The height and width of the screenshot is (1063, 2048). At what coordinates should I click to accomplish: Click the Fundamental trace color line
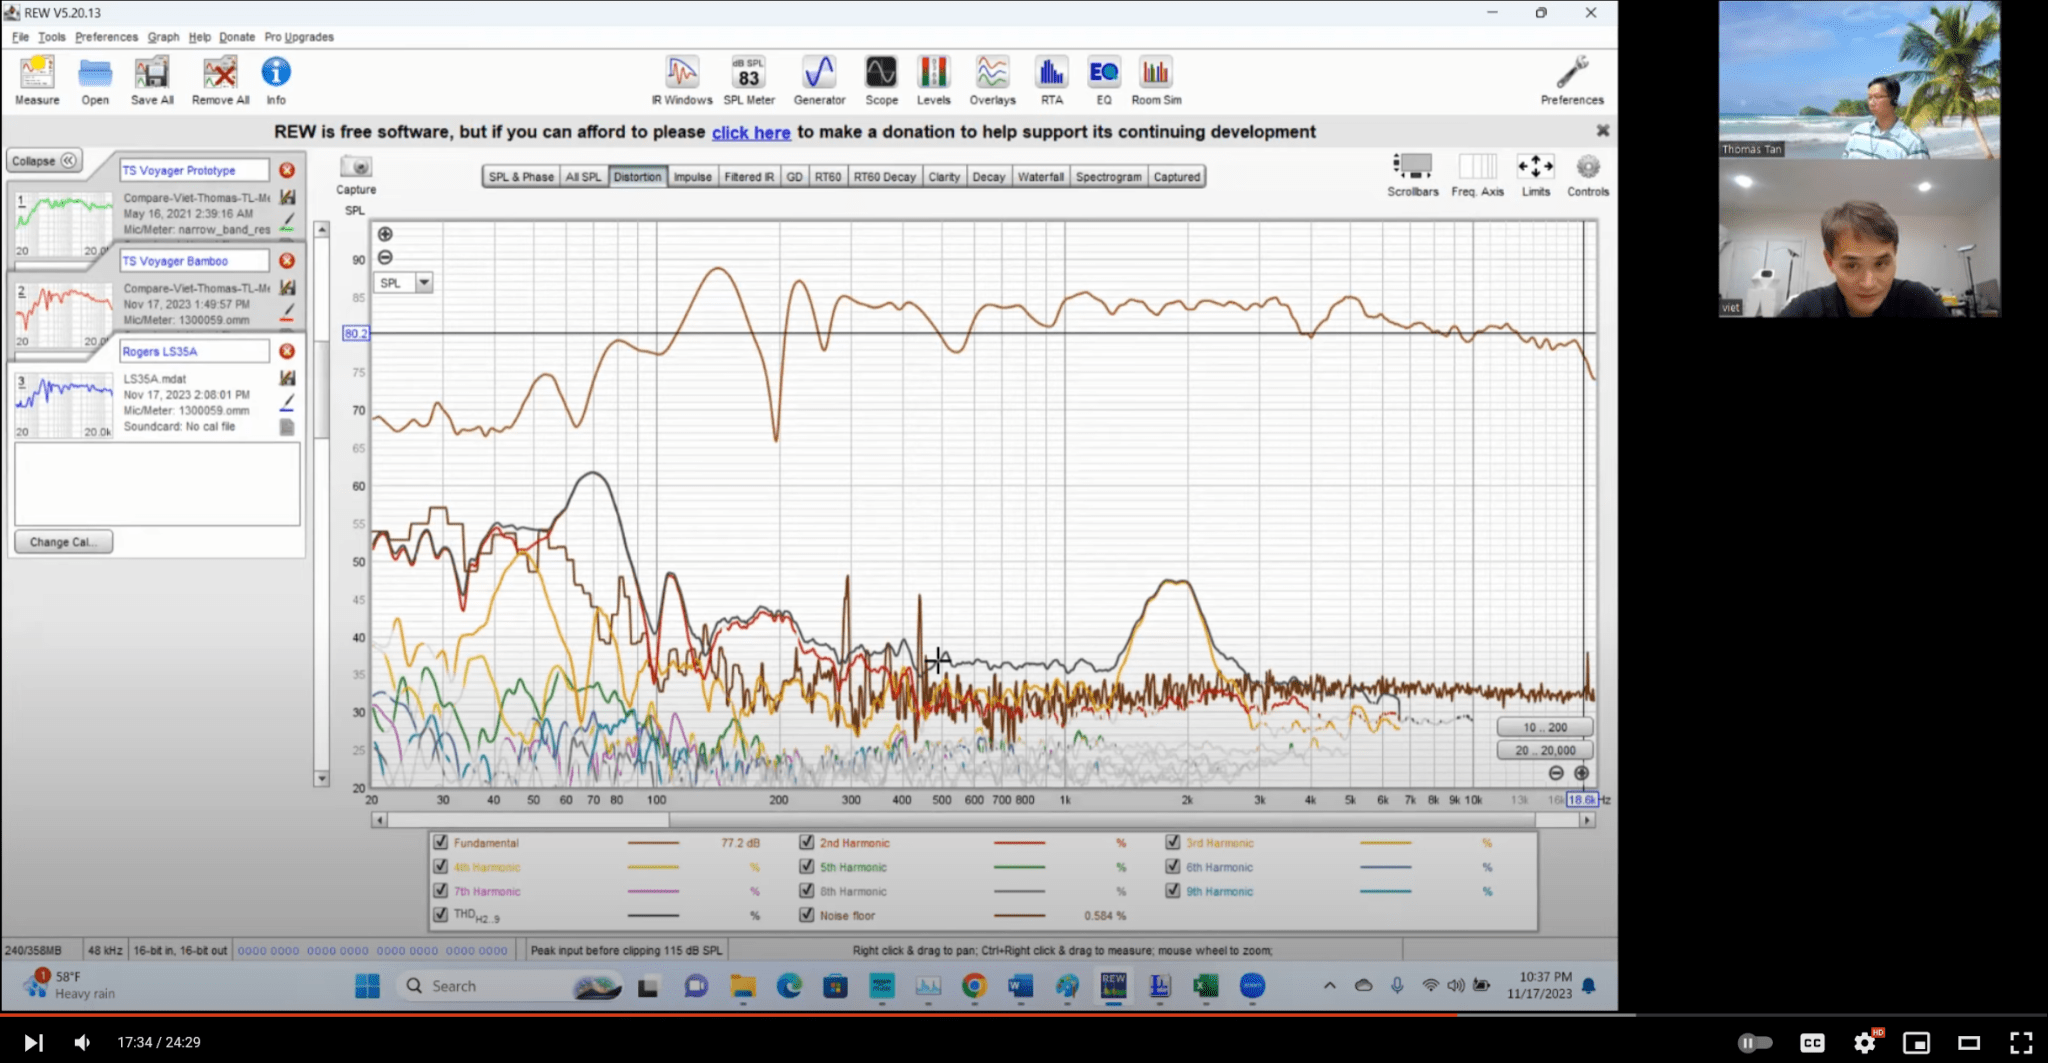click(x=653, y=843)
